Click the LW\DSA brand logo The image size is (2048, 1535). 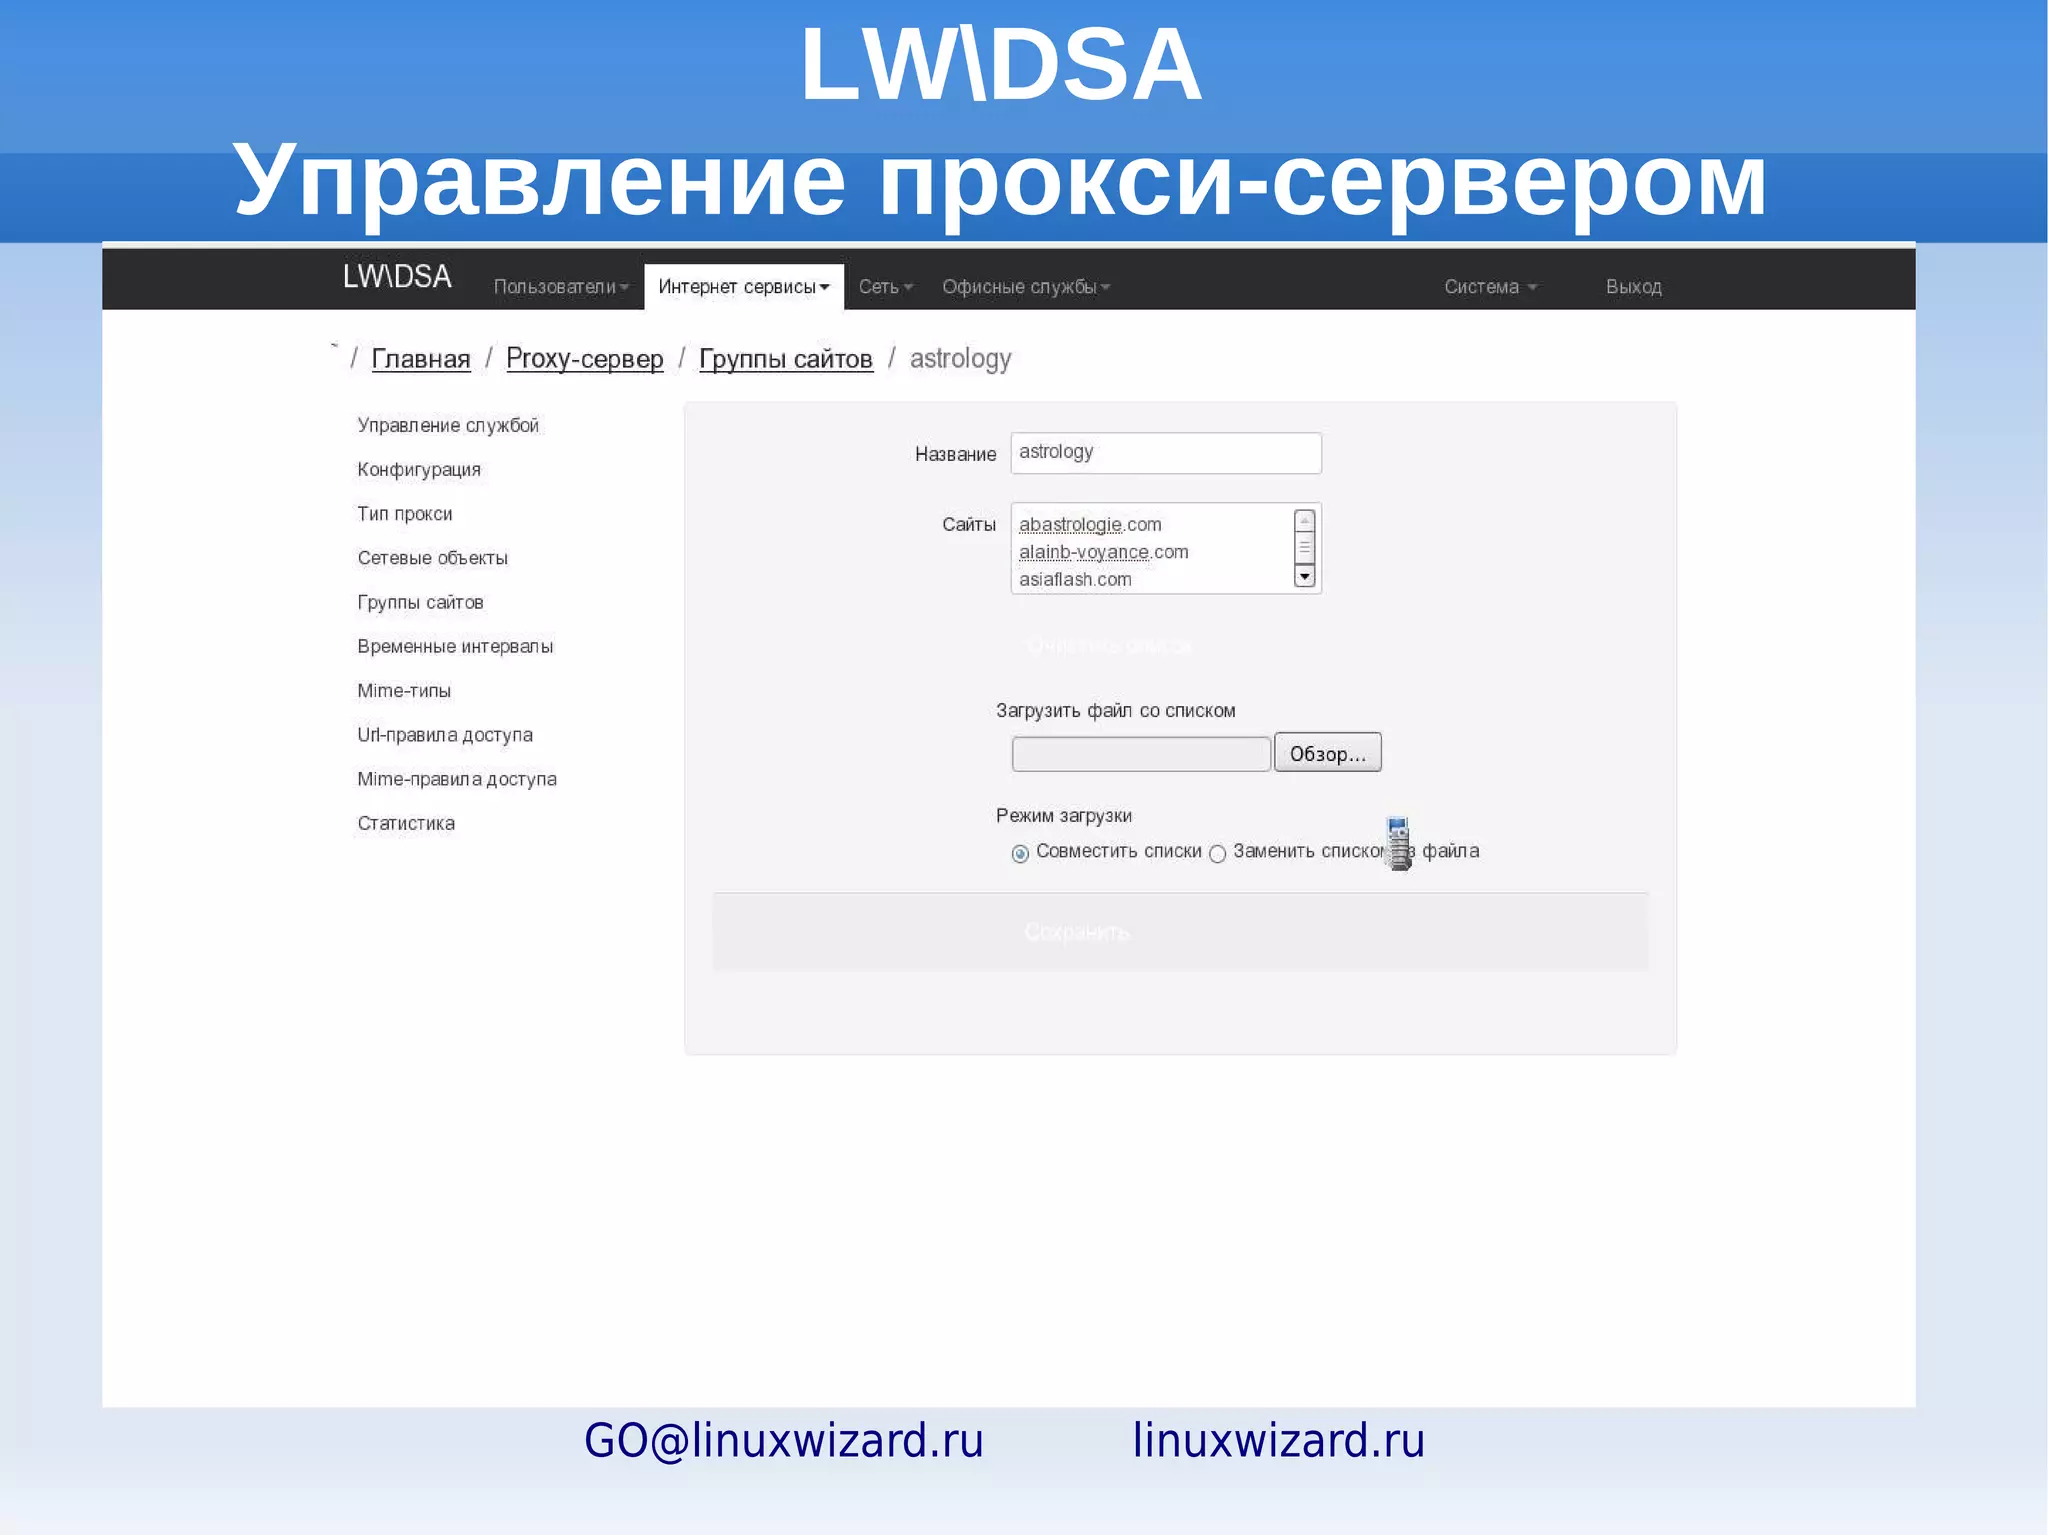point(397,276)
